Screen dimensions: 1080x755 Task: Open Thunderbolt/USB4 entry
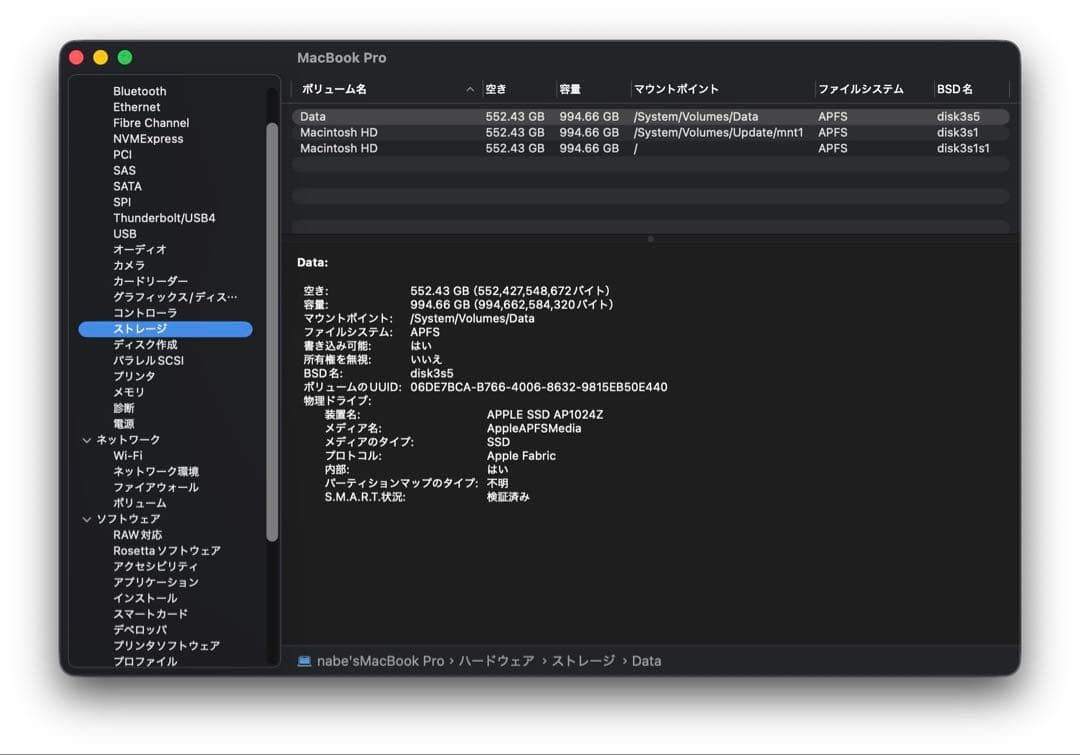tap(164, 218)
